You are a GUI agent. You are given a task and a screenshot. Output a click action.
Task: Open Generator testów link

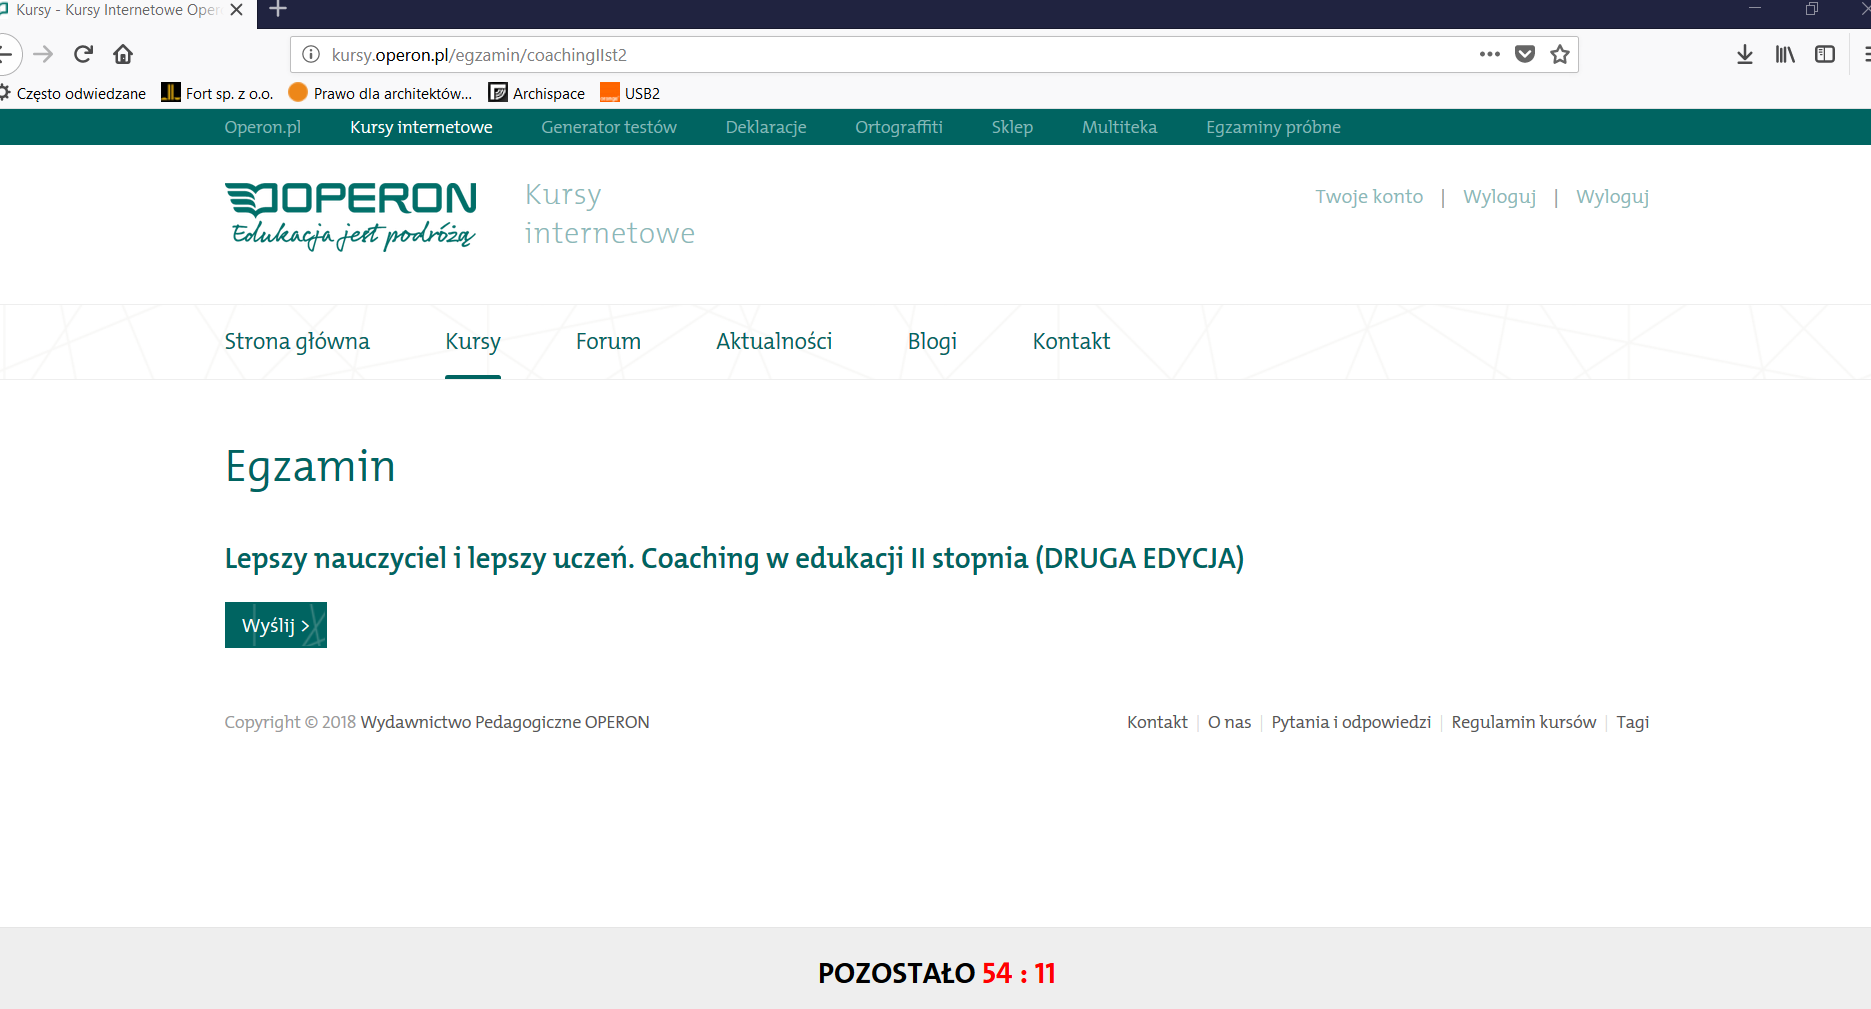tap(609, 127)
